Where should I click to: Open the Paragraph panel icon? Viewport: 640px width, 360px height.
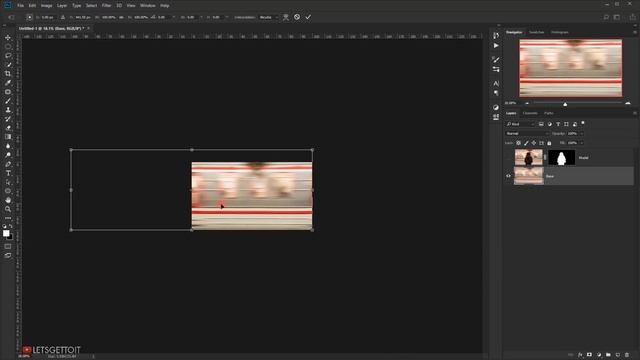[496, 93]
